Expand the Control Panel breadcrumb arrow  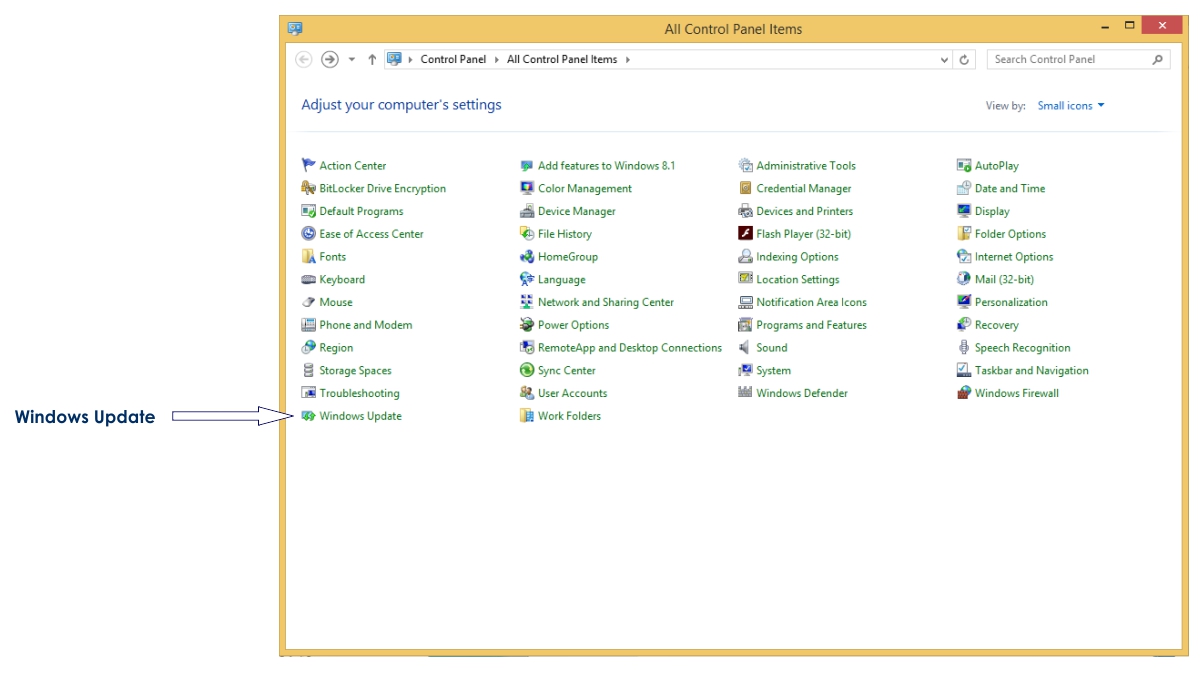point(497,60)
